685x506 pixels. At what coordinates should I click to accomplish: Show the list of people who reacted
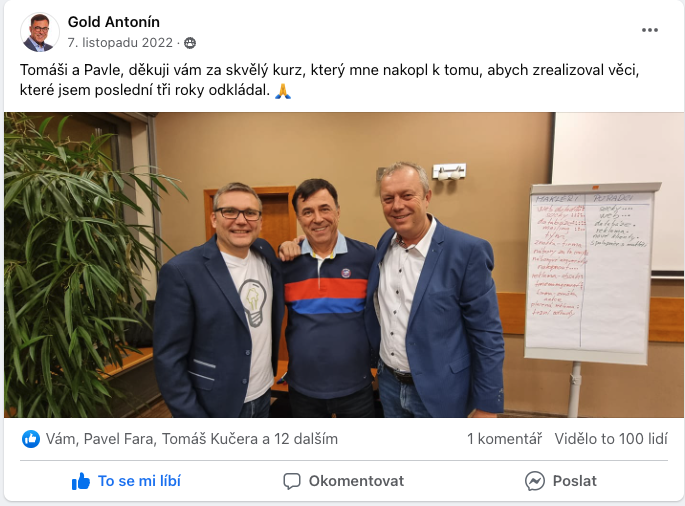[x=192, y=439]
